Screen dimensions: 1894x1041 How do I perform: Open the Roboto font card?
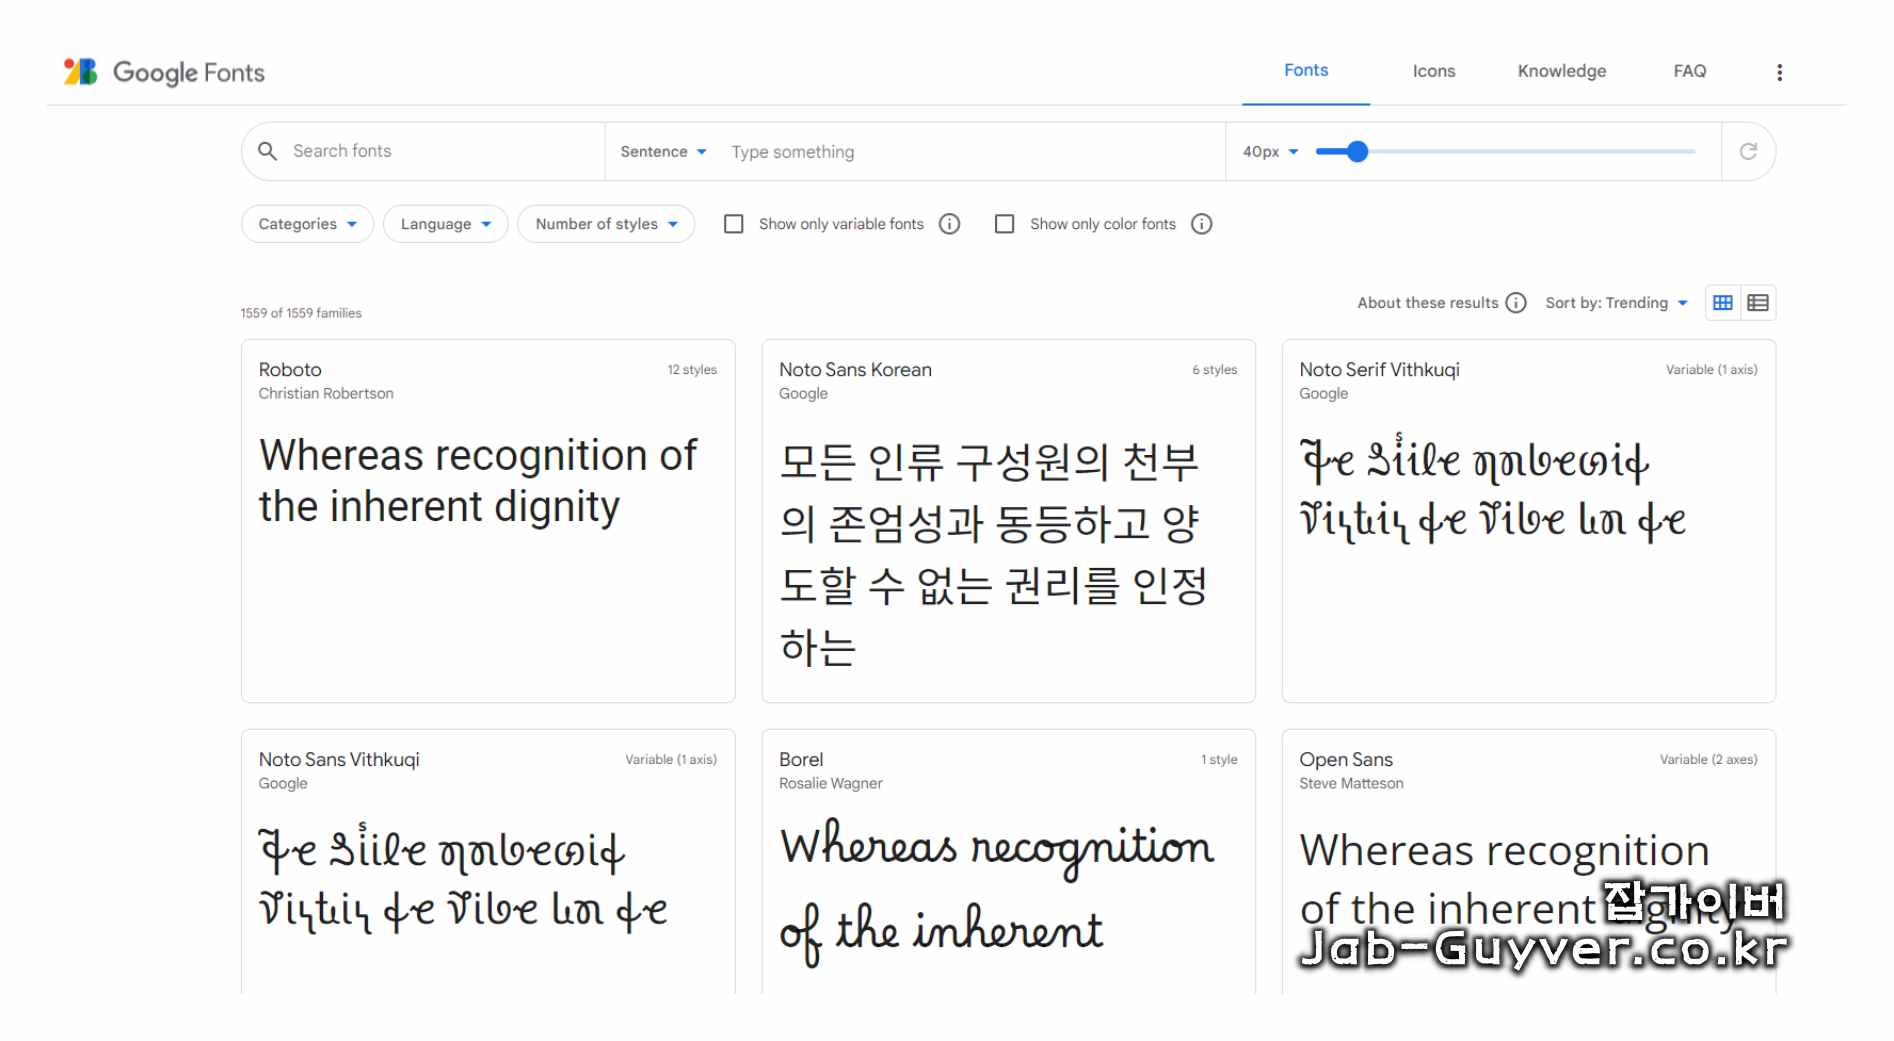(488, 521)
